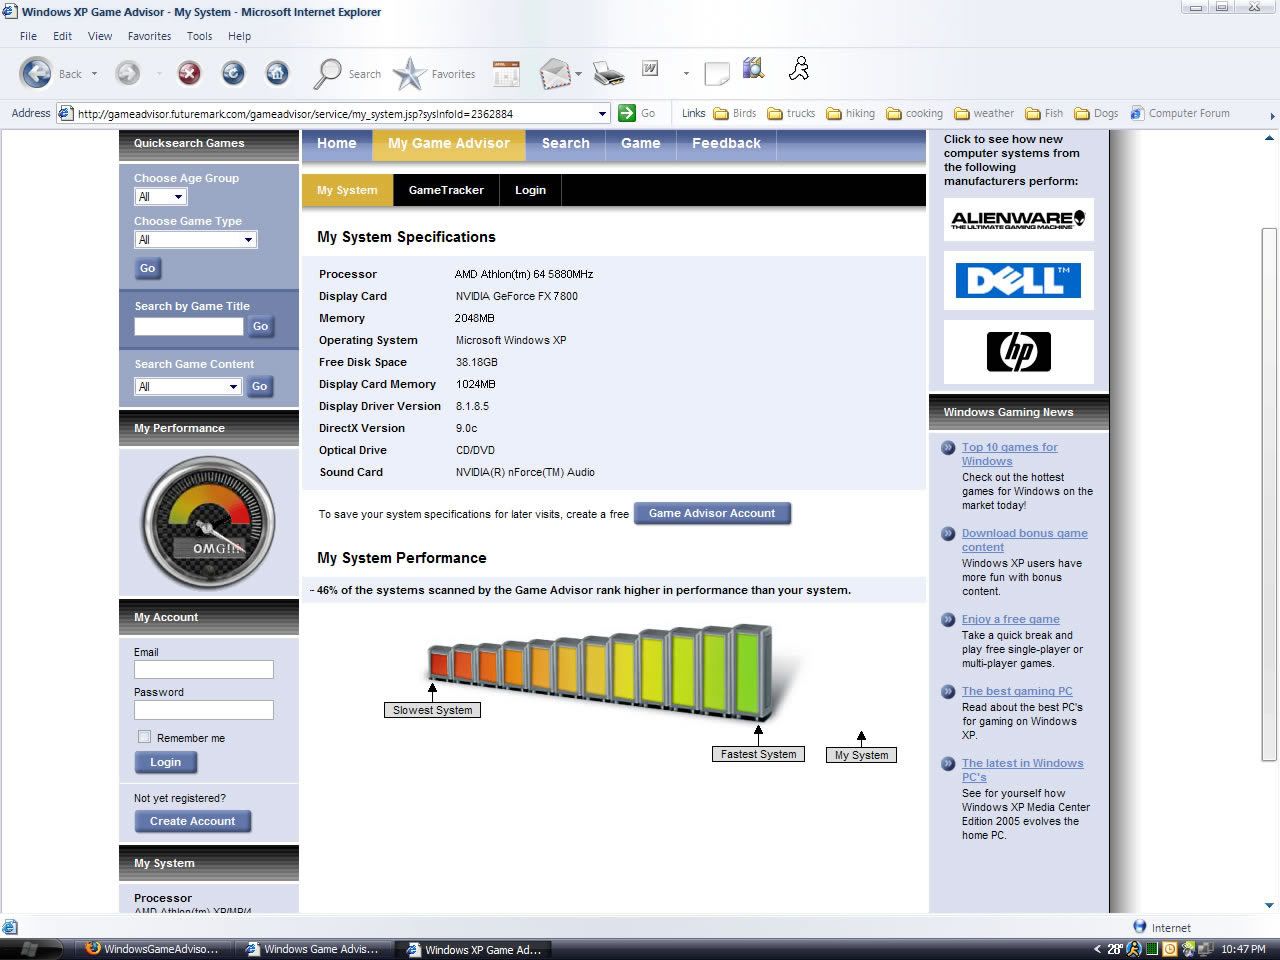Switch to the Home site tab
The height and width of the screenshot is (960, 1280).
(337, 143)
